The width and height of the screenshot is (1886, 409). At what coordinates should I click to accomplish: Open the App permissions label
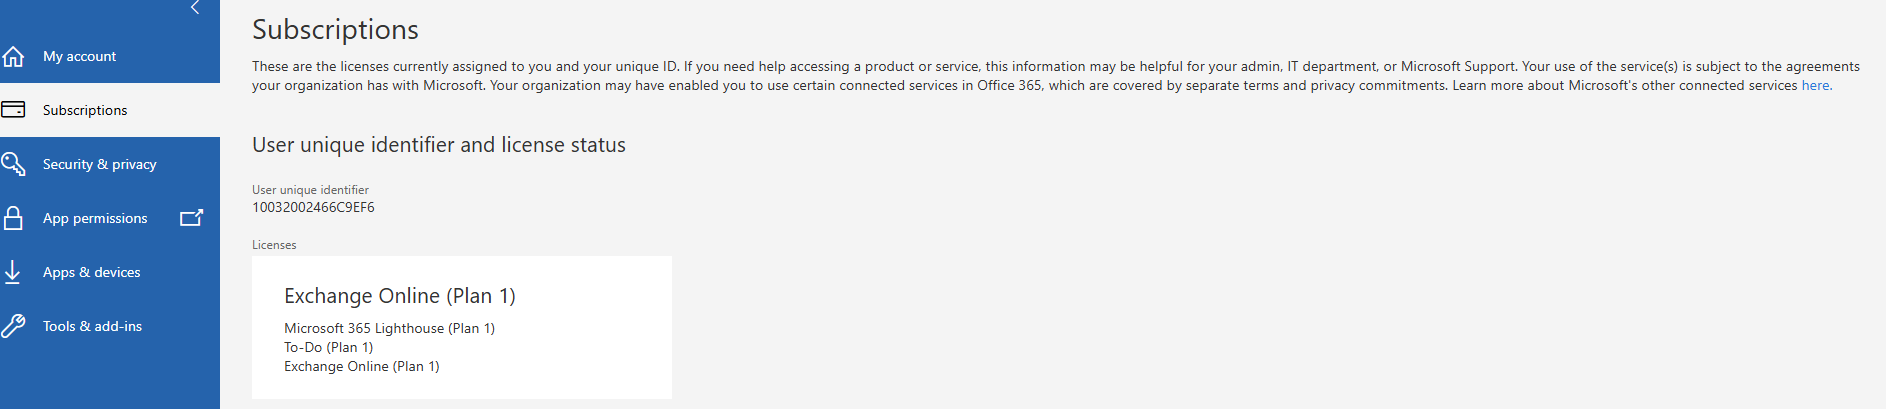95,218
